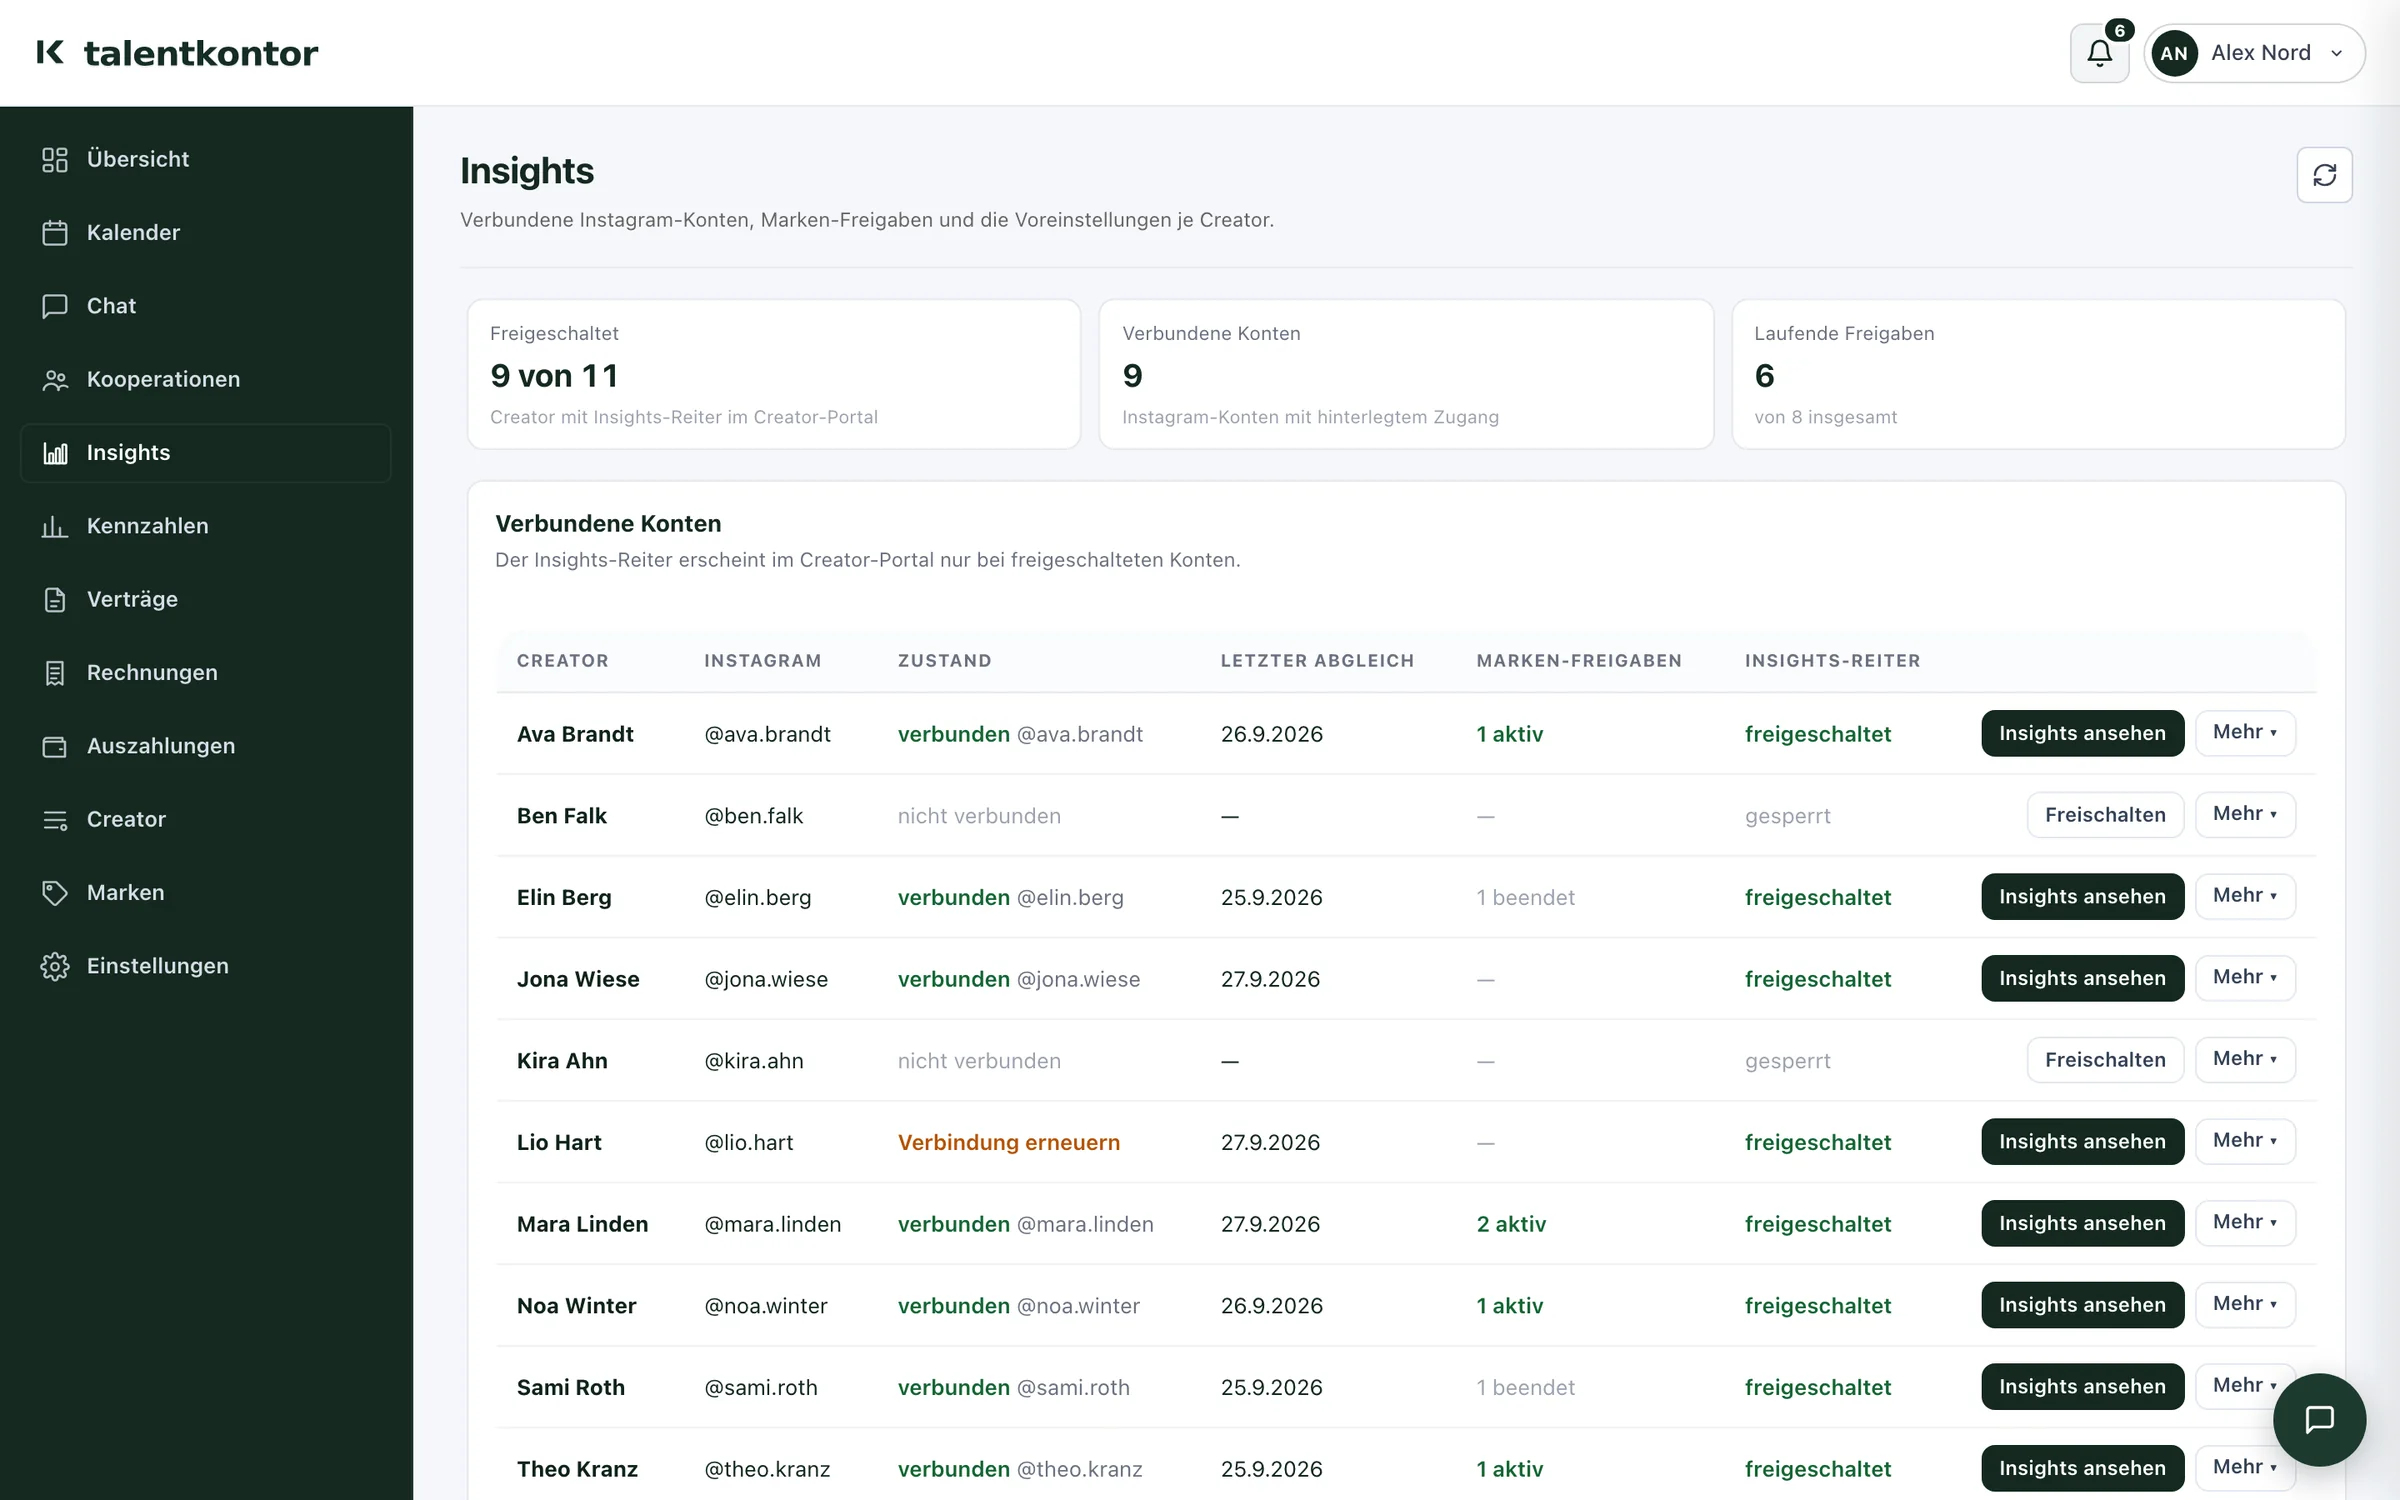Image resolution: width=2400 pixels, height=1500 pixels.
Task: Click the Einstellungen gear icon
Action: pyautogui.click(x=55, y=966)
